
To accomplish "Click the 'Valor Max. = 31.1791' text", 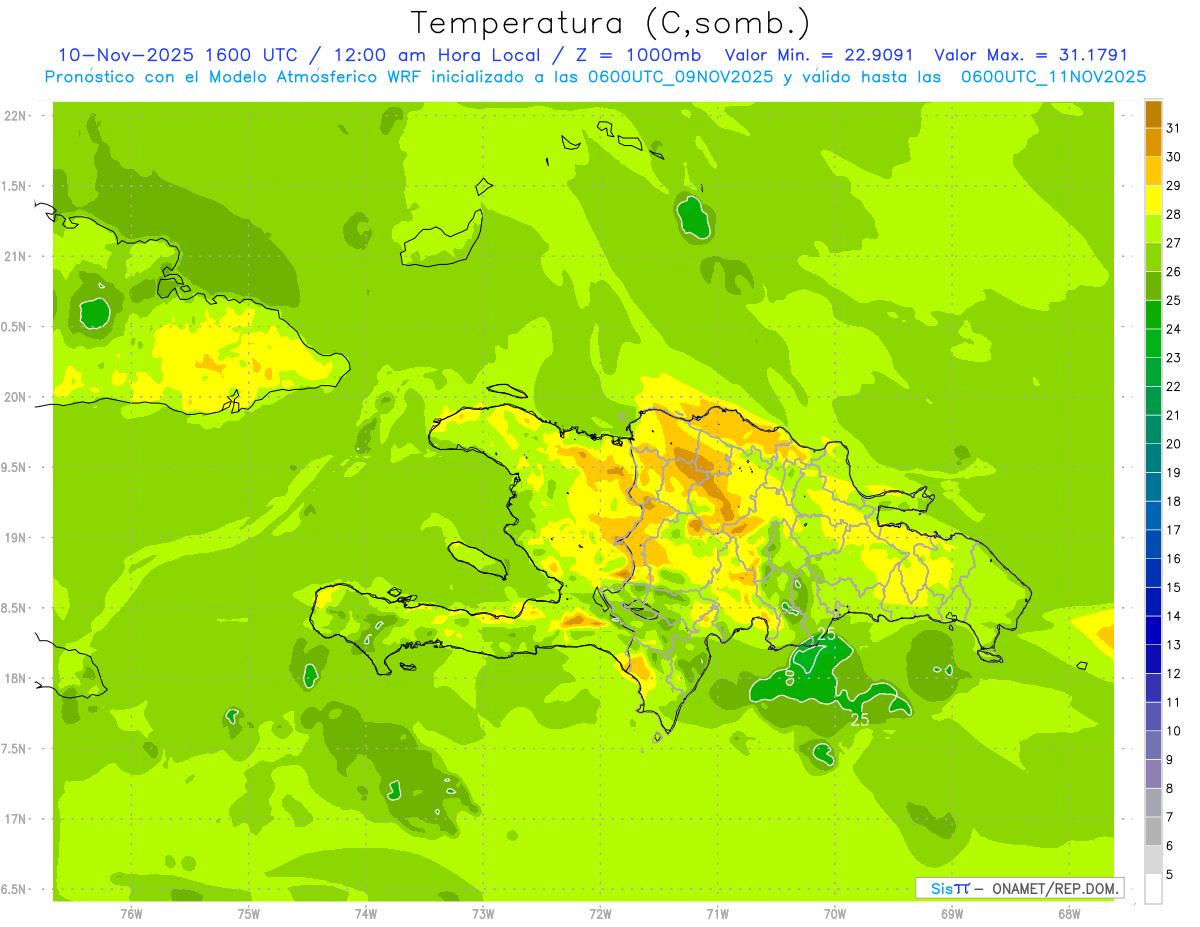I will tap(1031, 55).
